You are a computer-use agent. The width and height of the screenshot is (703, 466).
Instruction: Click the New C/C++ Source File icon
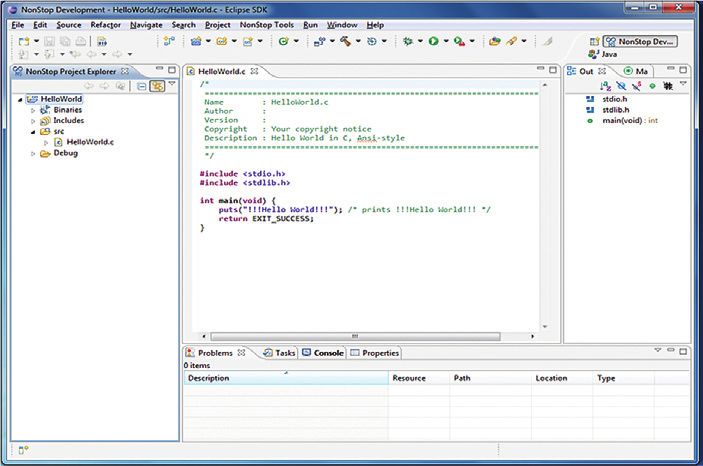coord(247,41)
